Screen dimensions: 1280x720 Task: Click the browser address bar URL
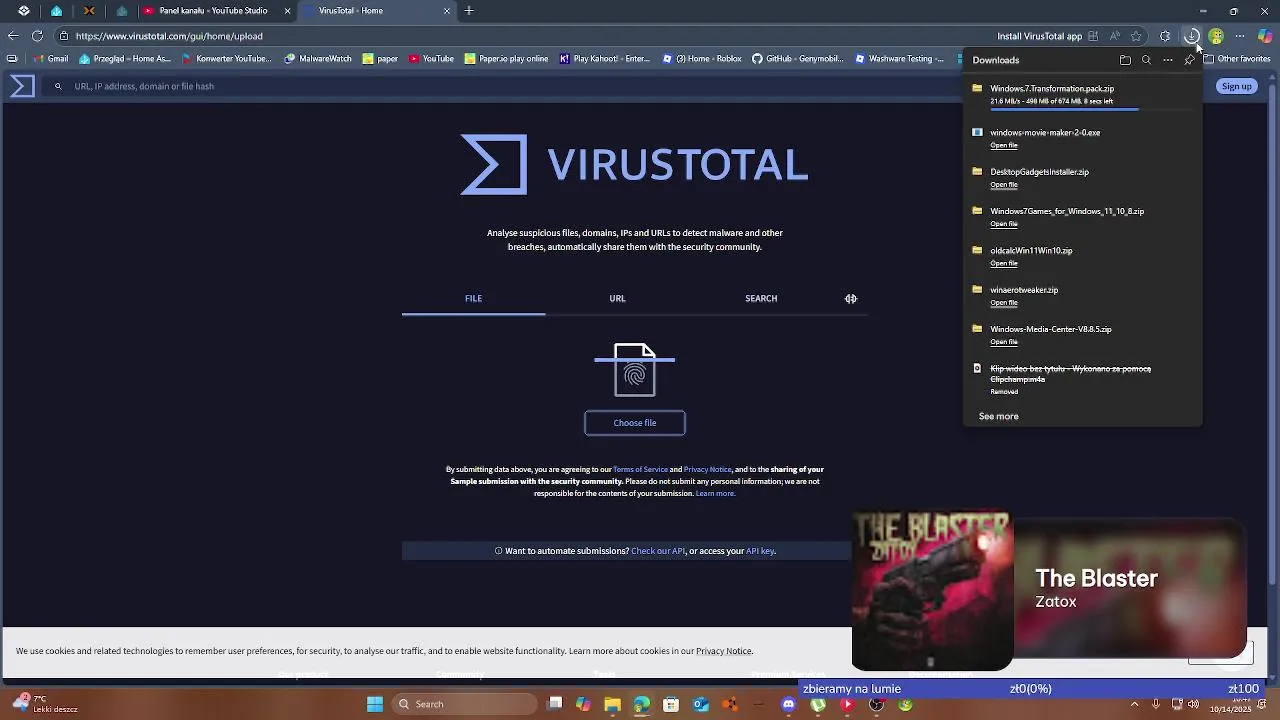point(169,36)
